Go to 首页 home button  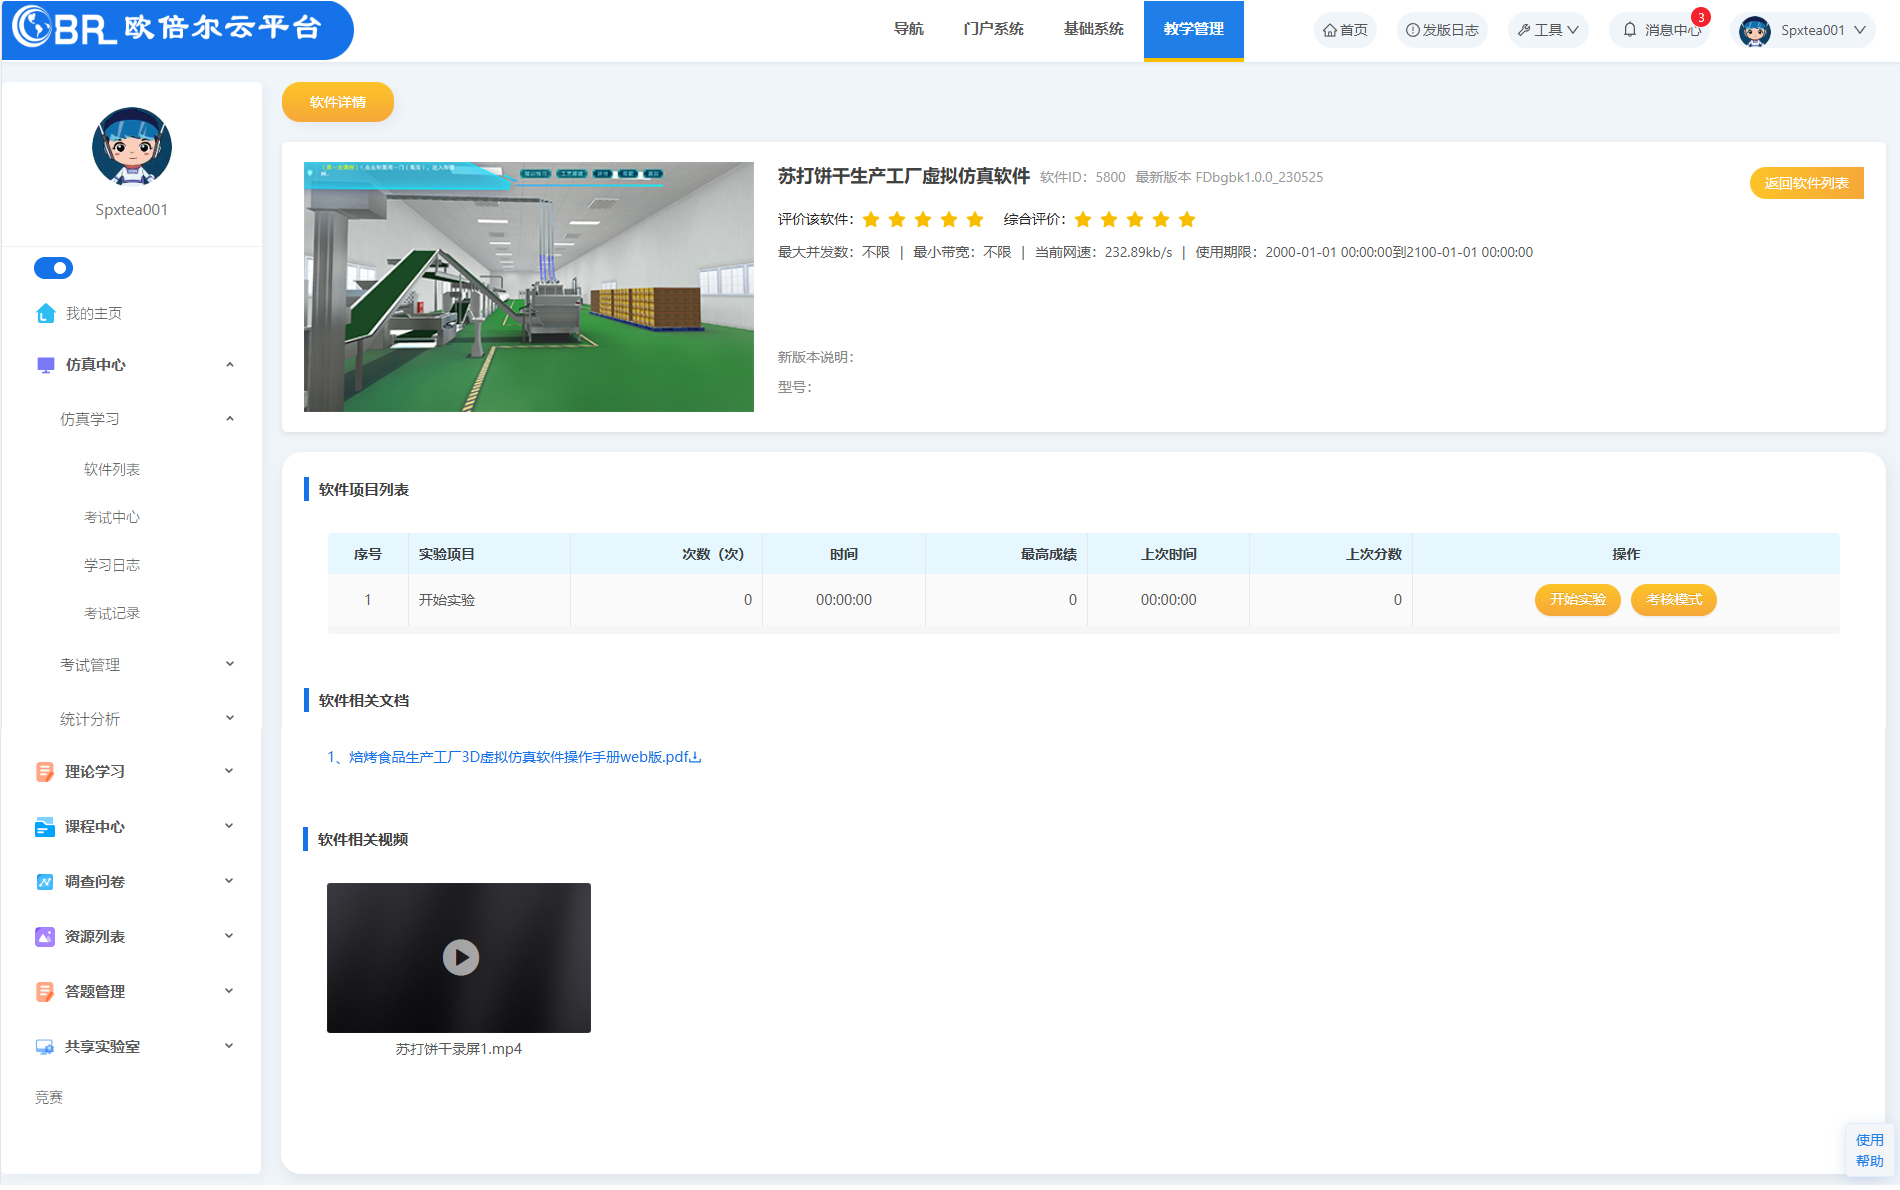[1345, 30]
